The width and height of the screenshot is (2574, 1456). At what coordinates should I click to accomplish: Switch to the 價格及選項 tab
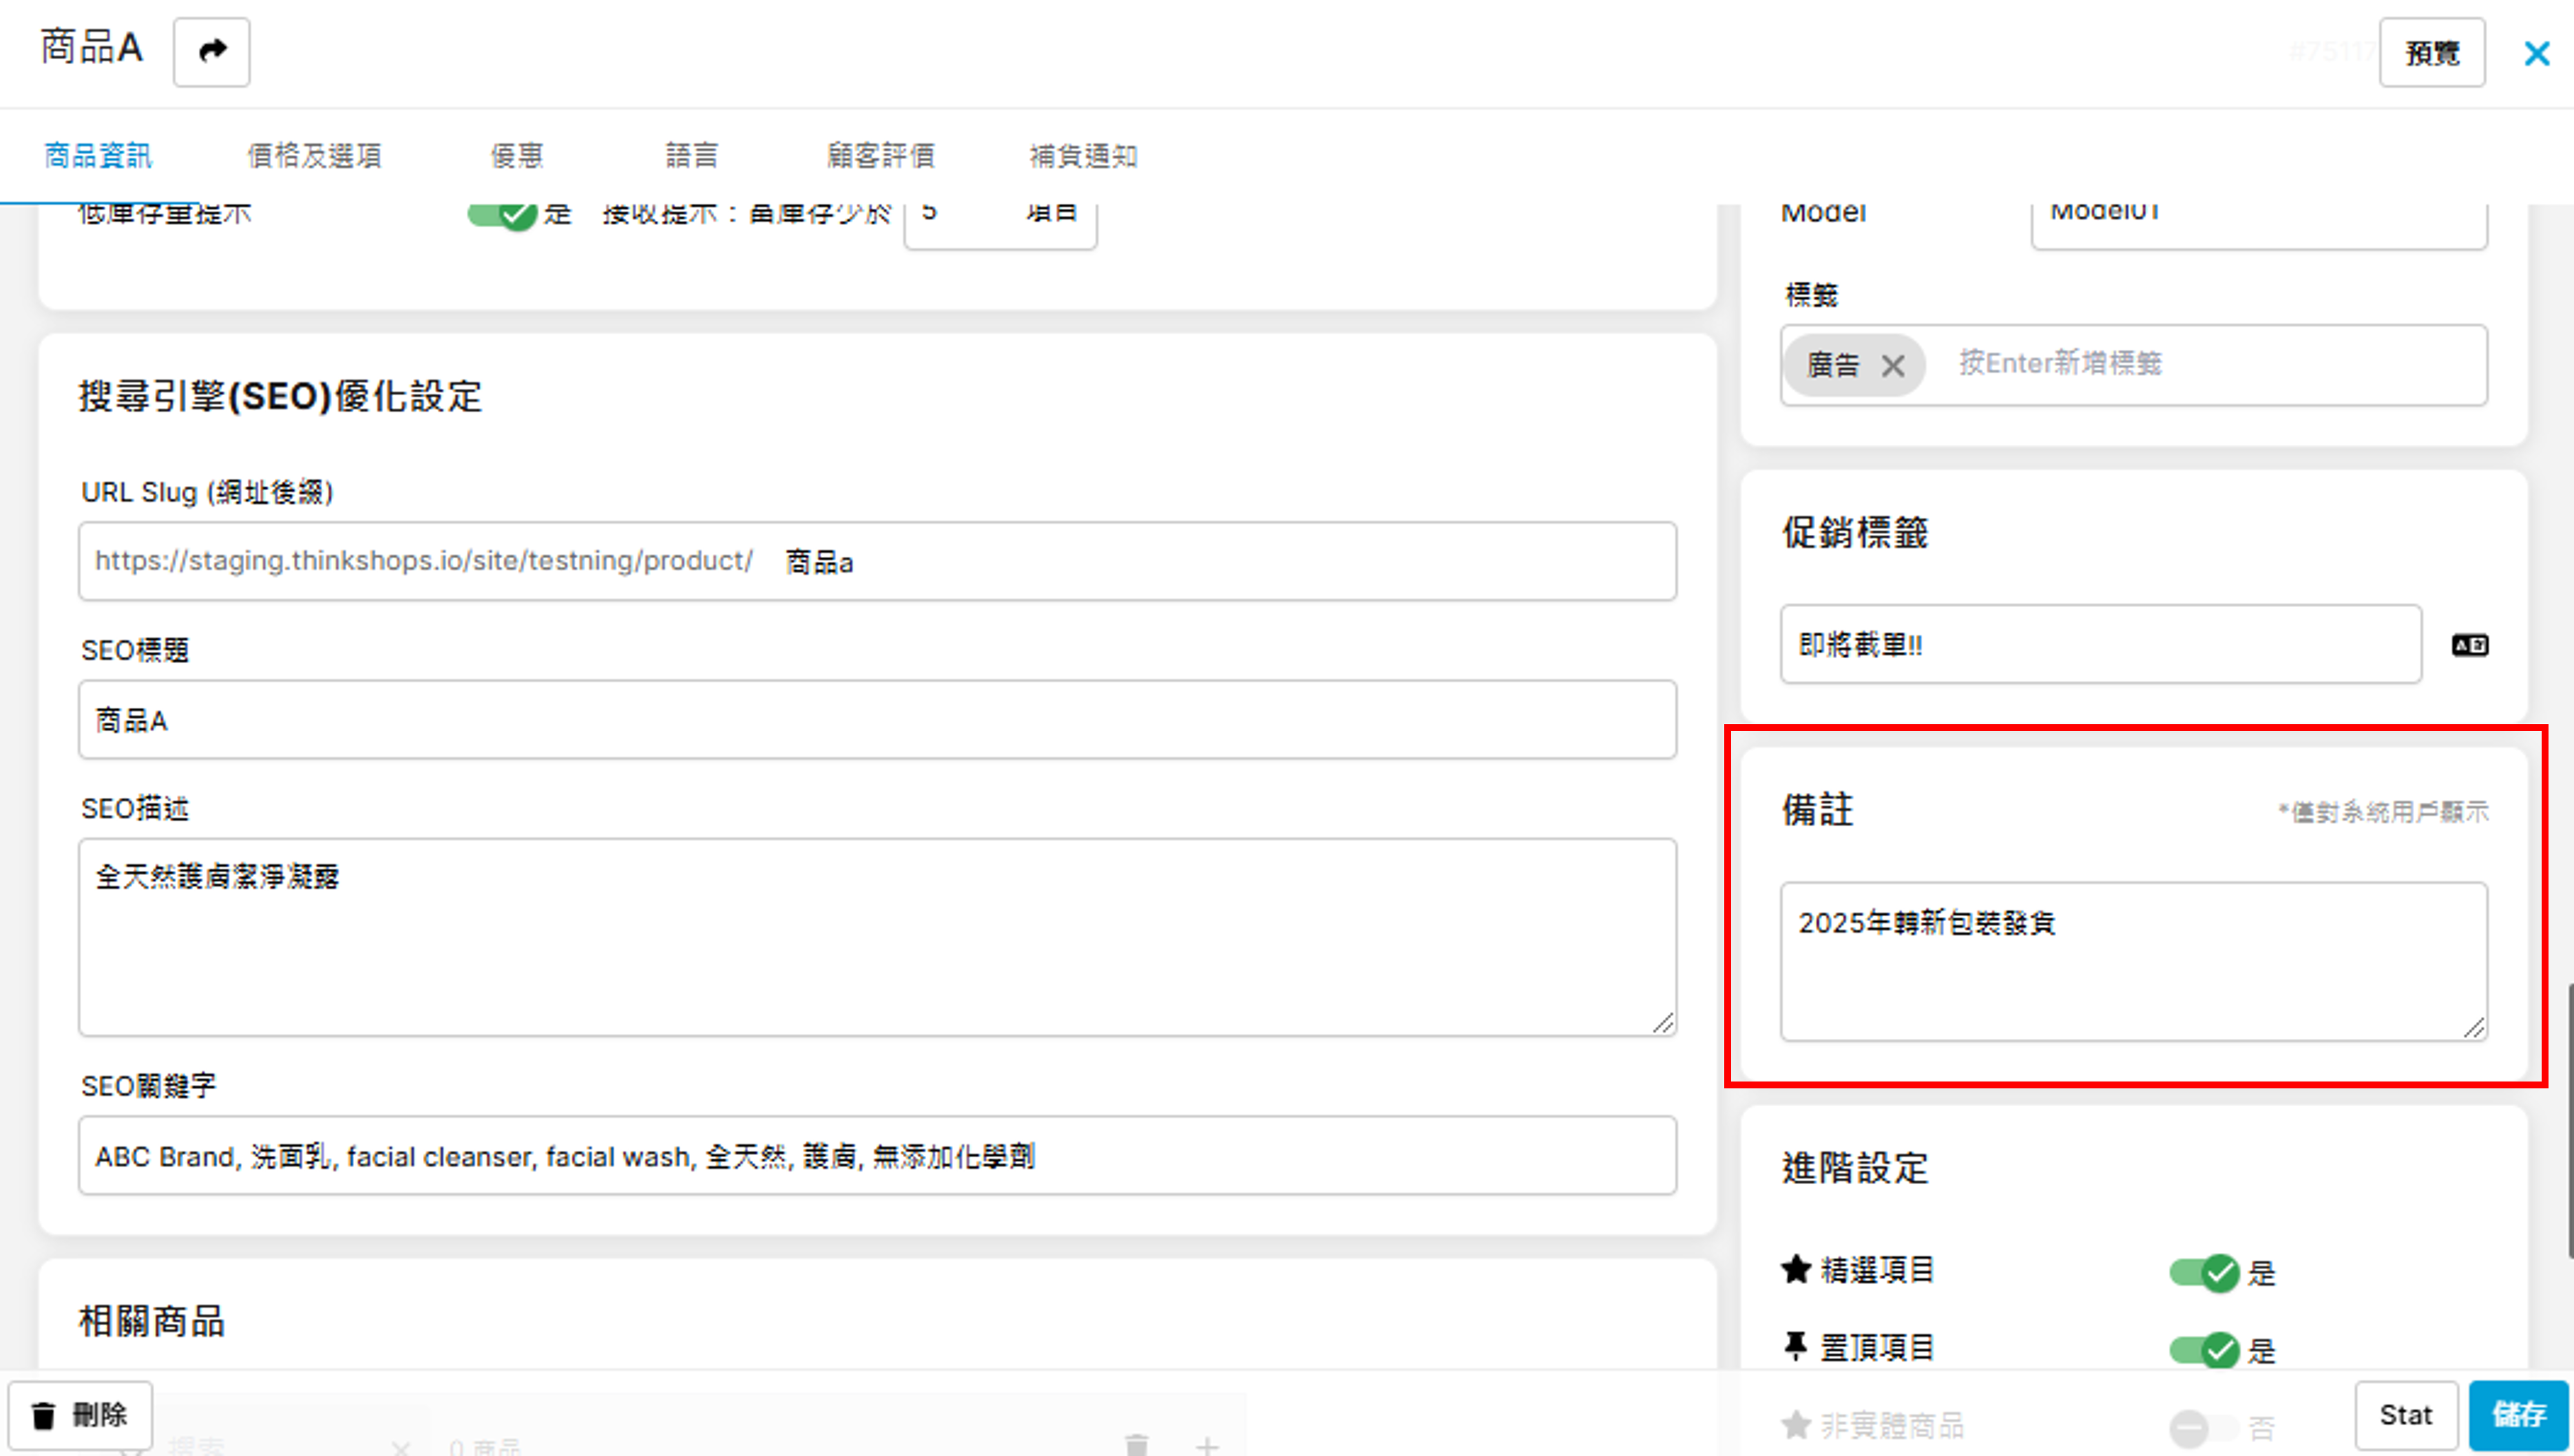pos(314,156)
